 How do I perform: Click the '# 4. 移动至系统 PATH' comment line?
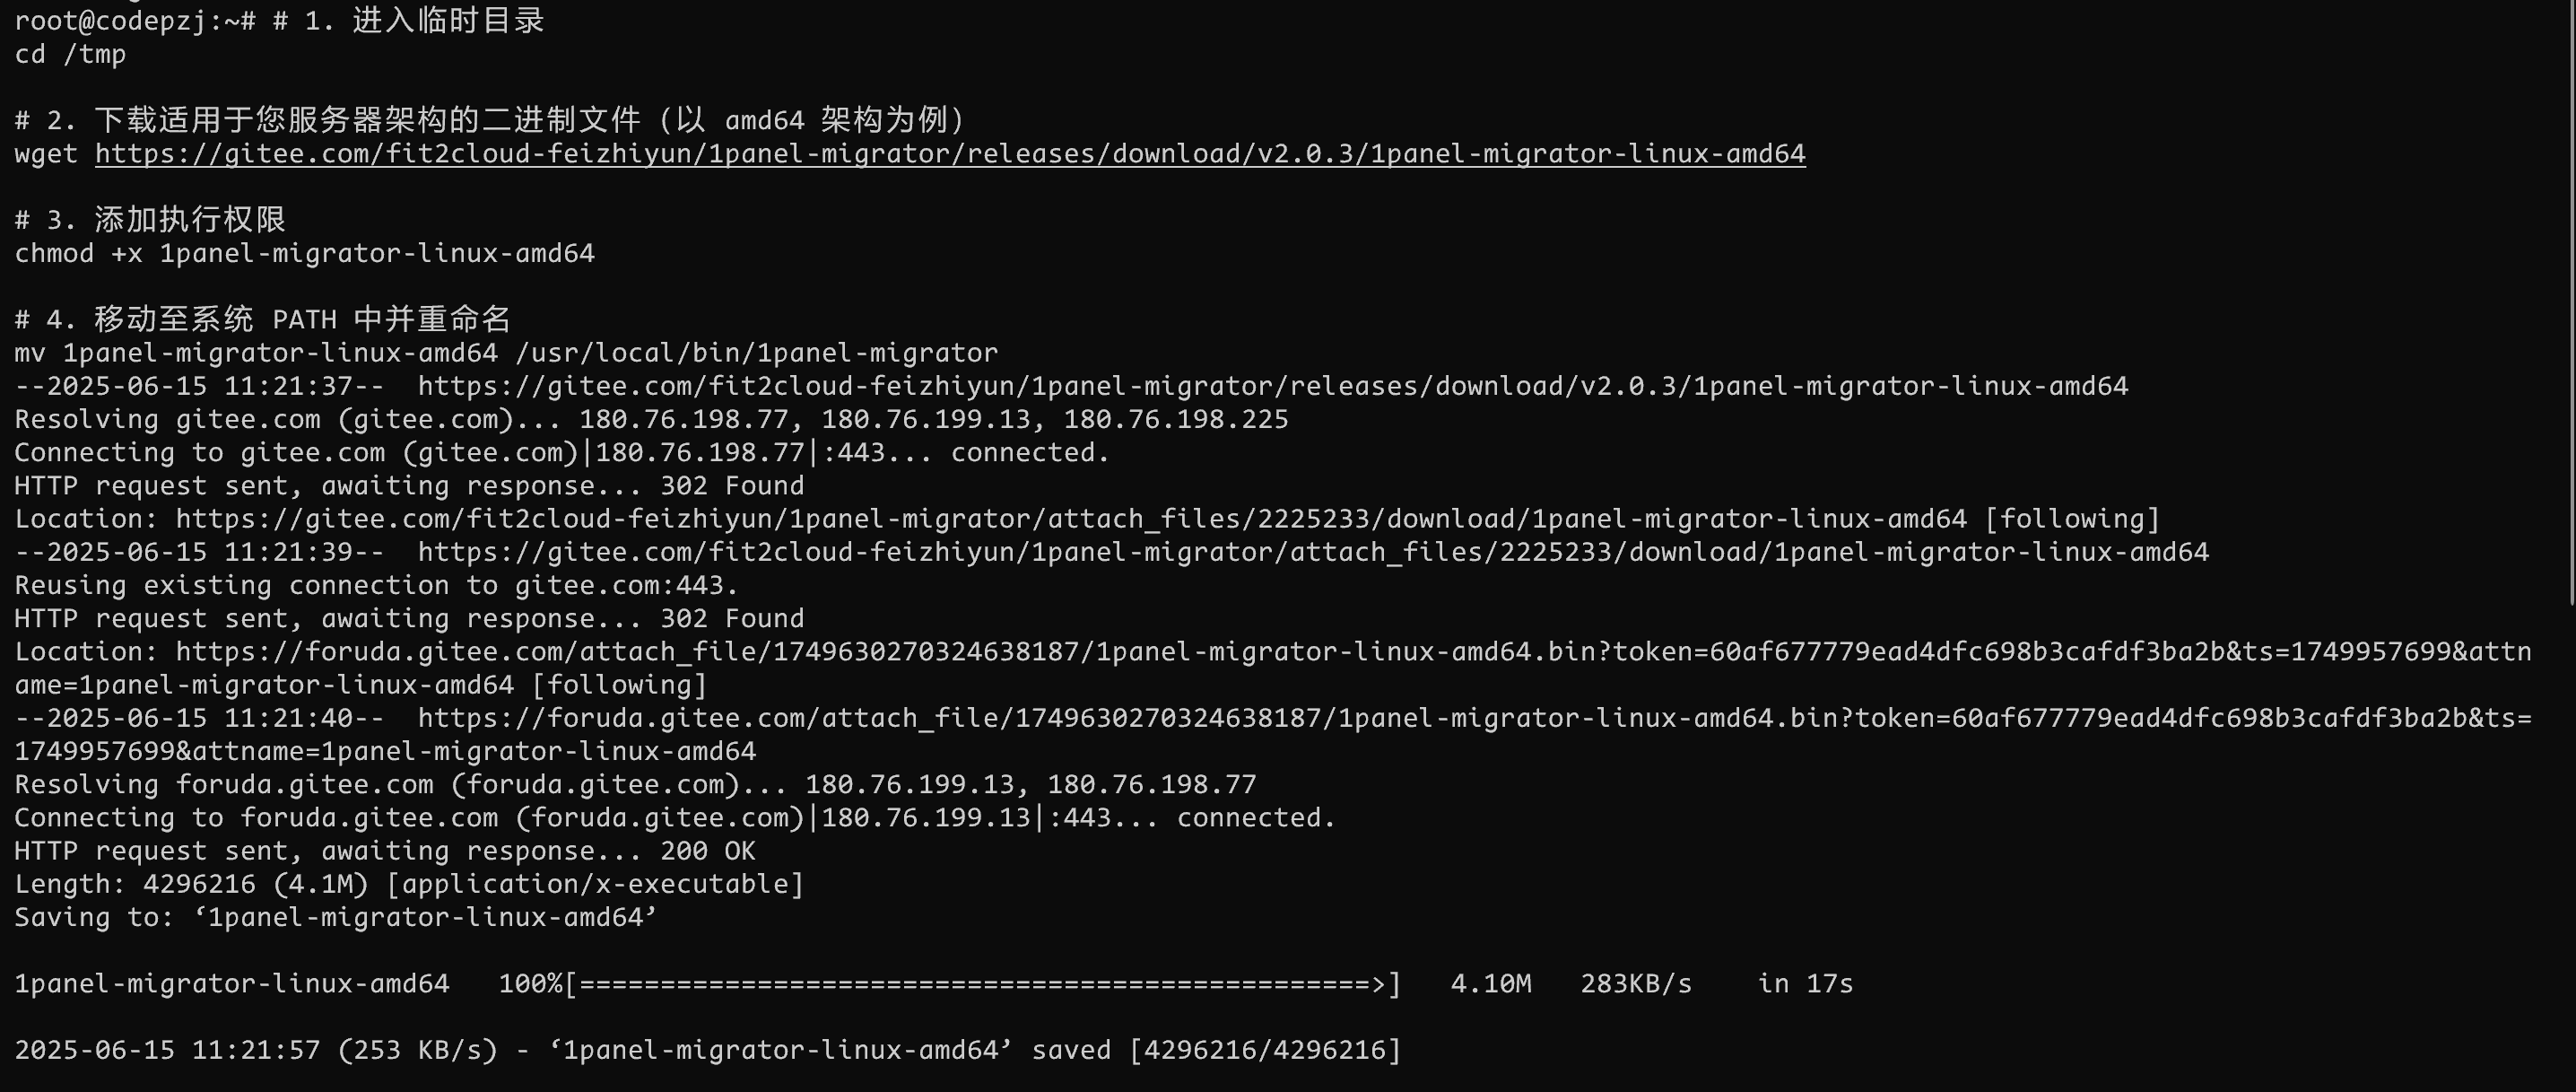[263, 320]
